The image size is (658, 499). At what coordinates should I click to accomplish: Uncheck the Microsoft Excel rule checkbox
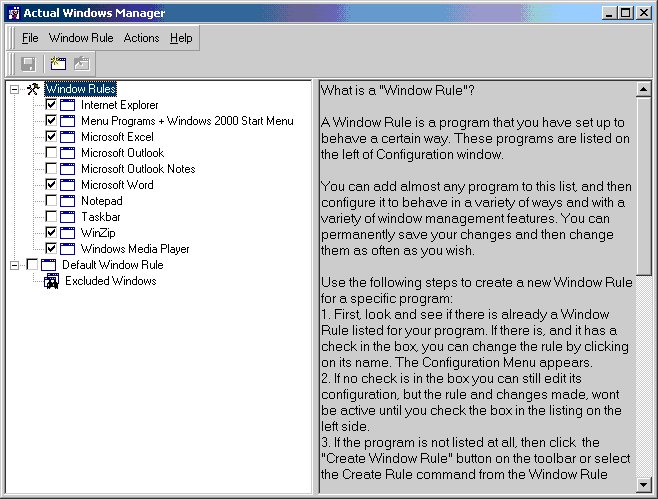51,137
